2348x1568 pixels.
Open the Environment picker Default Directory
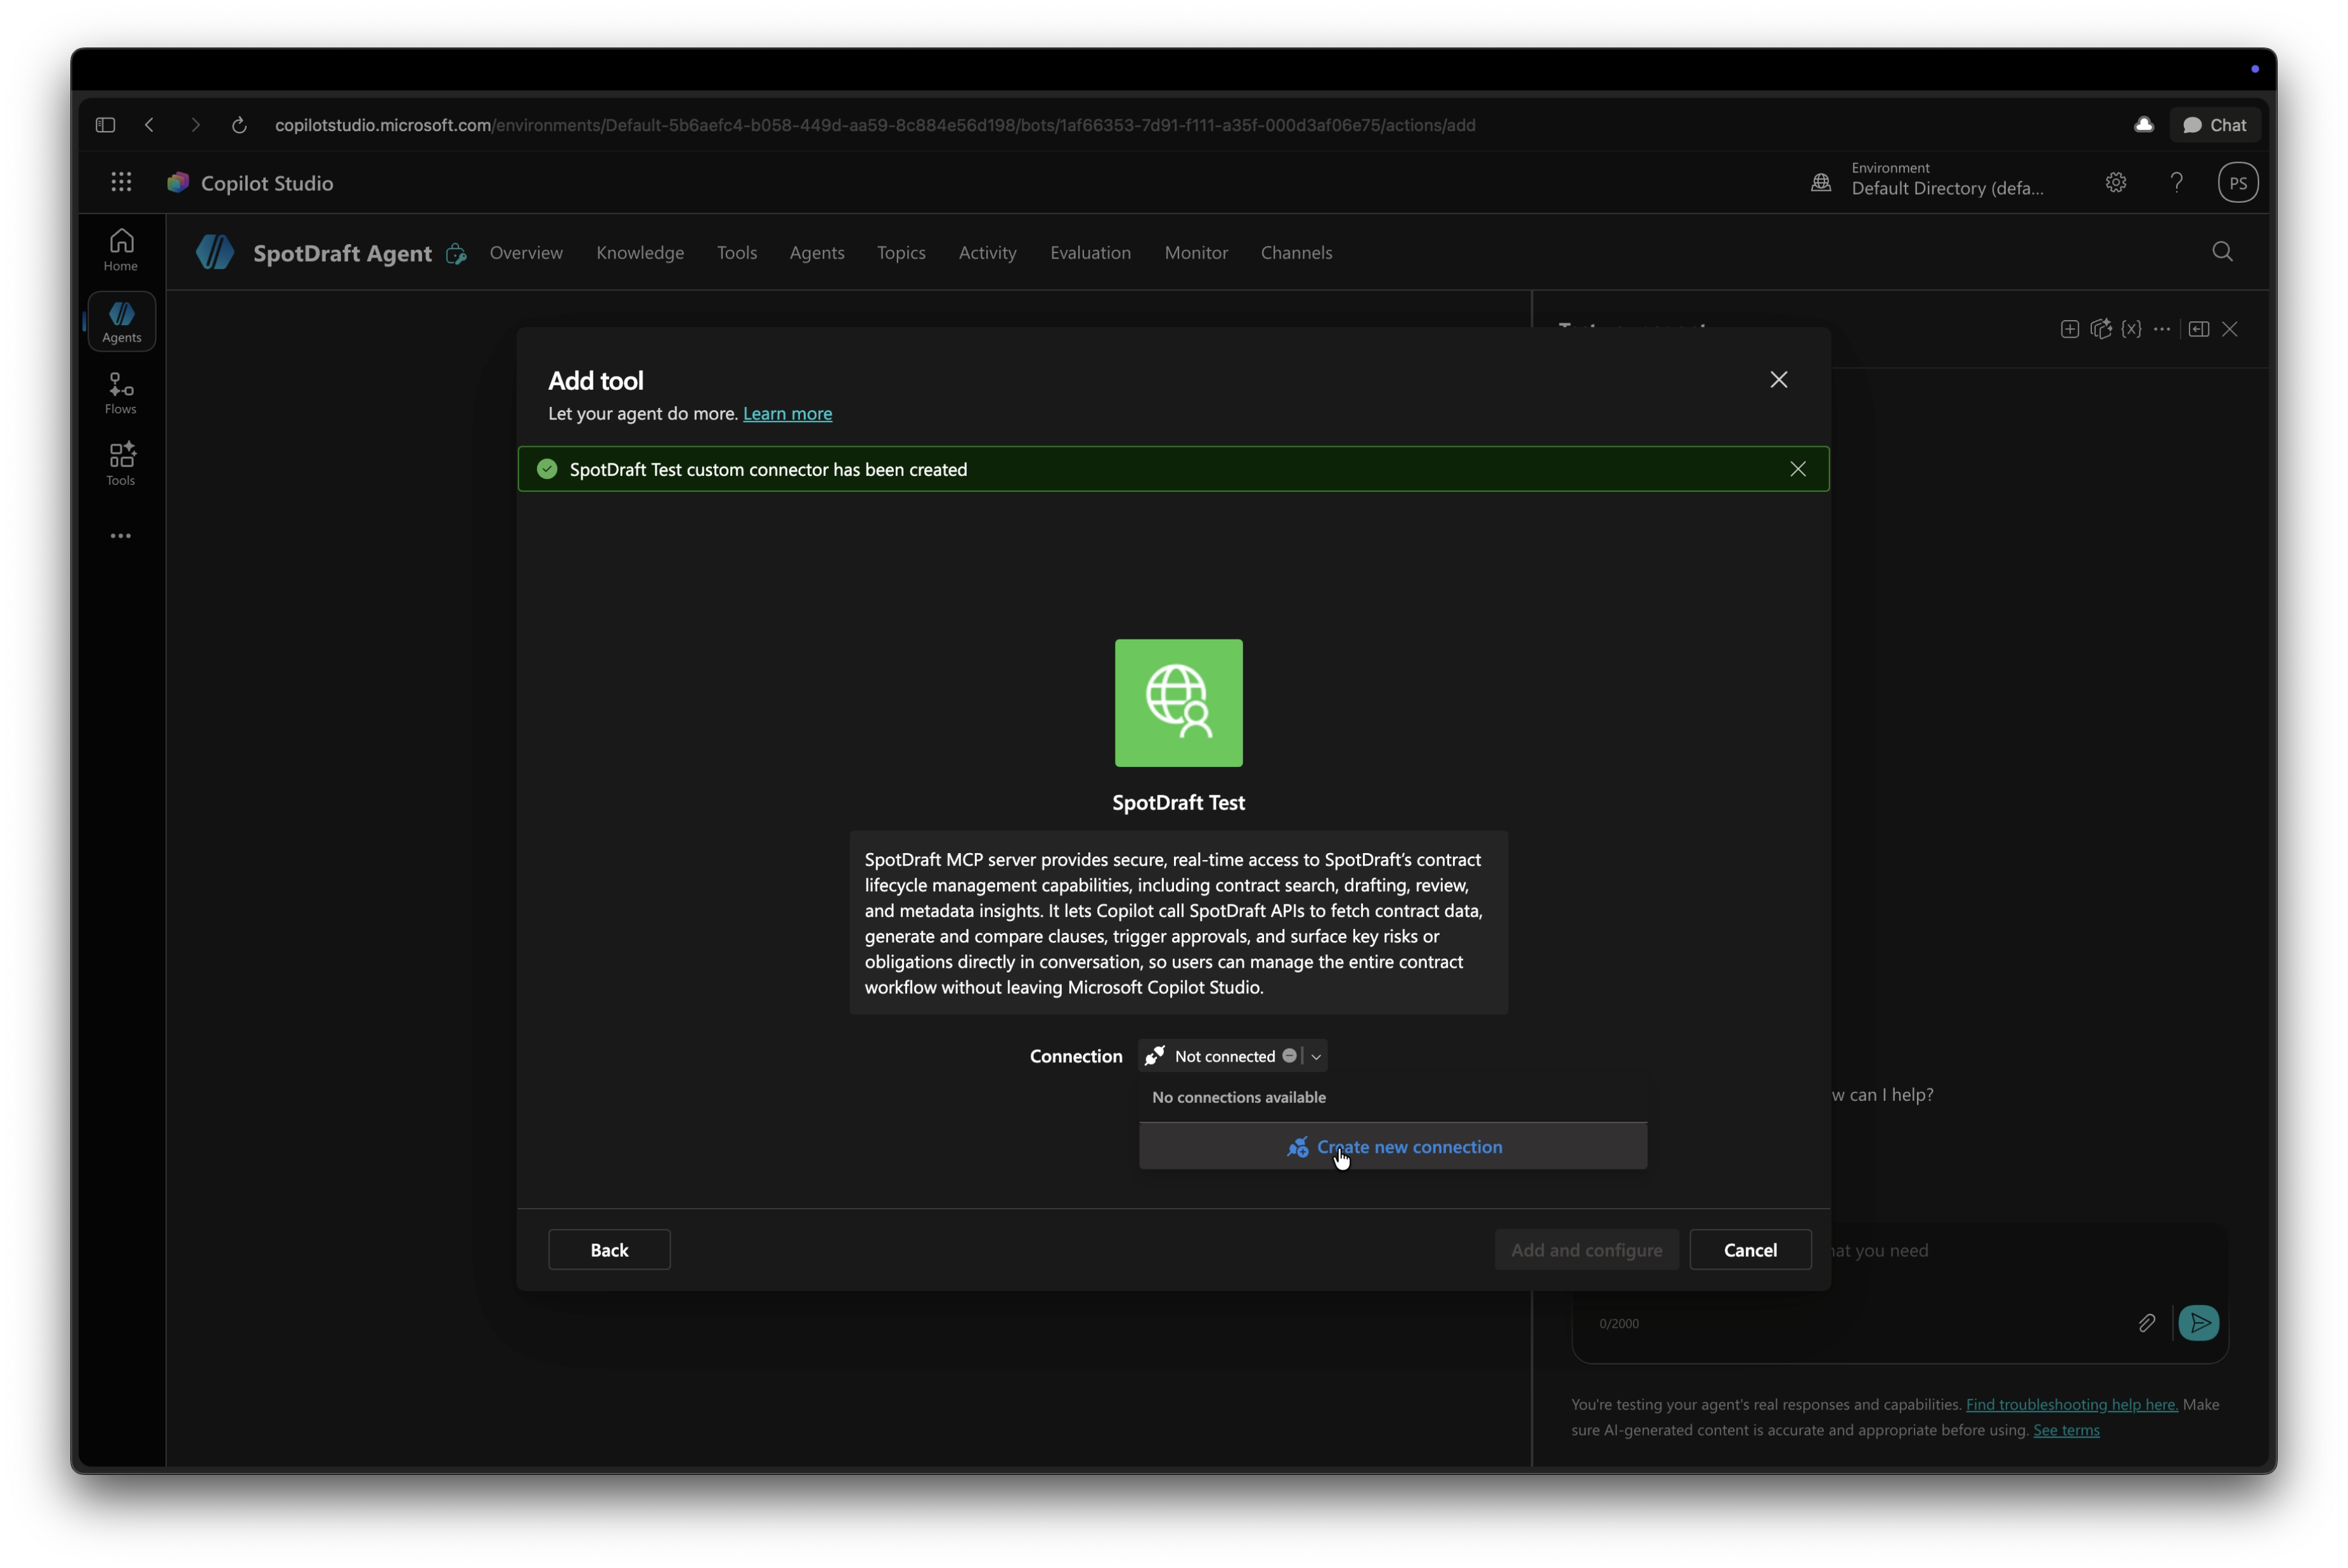coord(1927,180)
